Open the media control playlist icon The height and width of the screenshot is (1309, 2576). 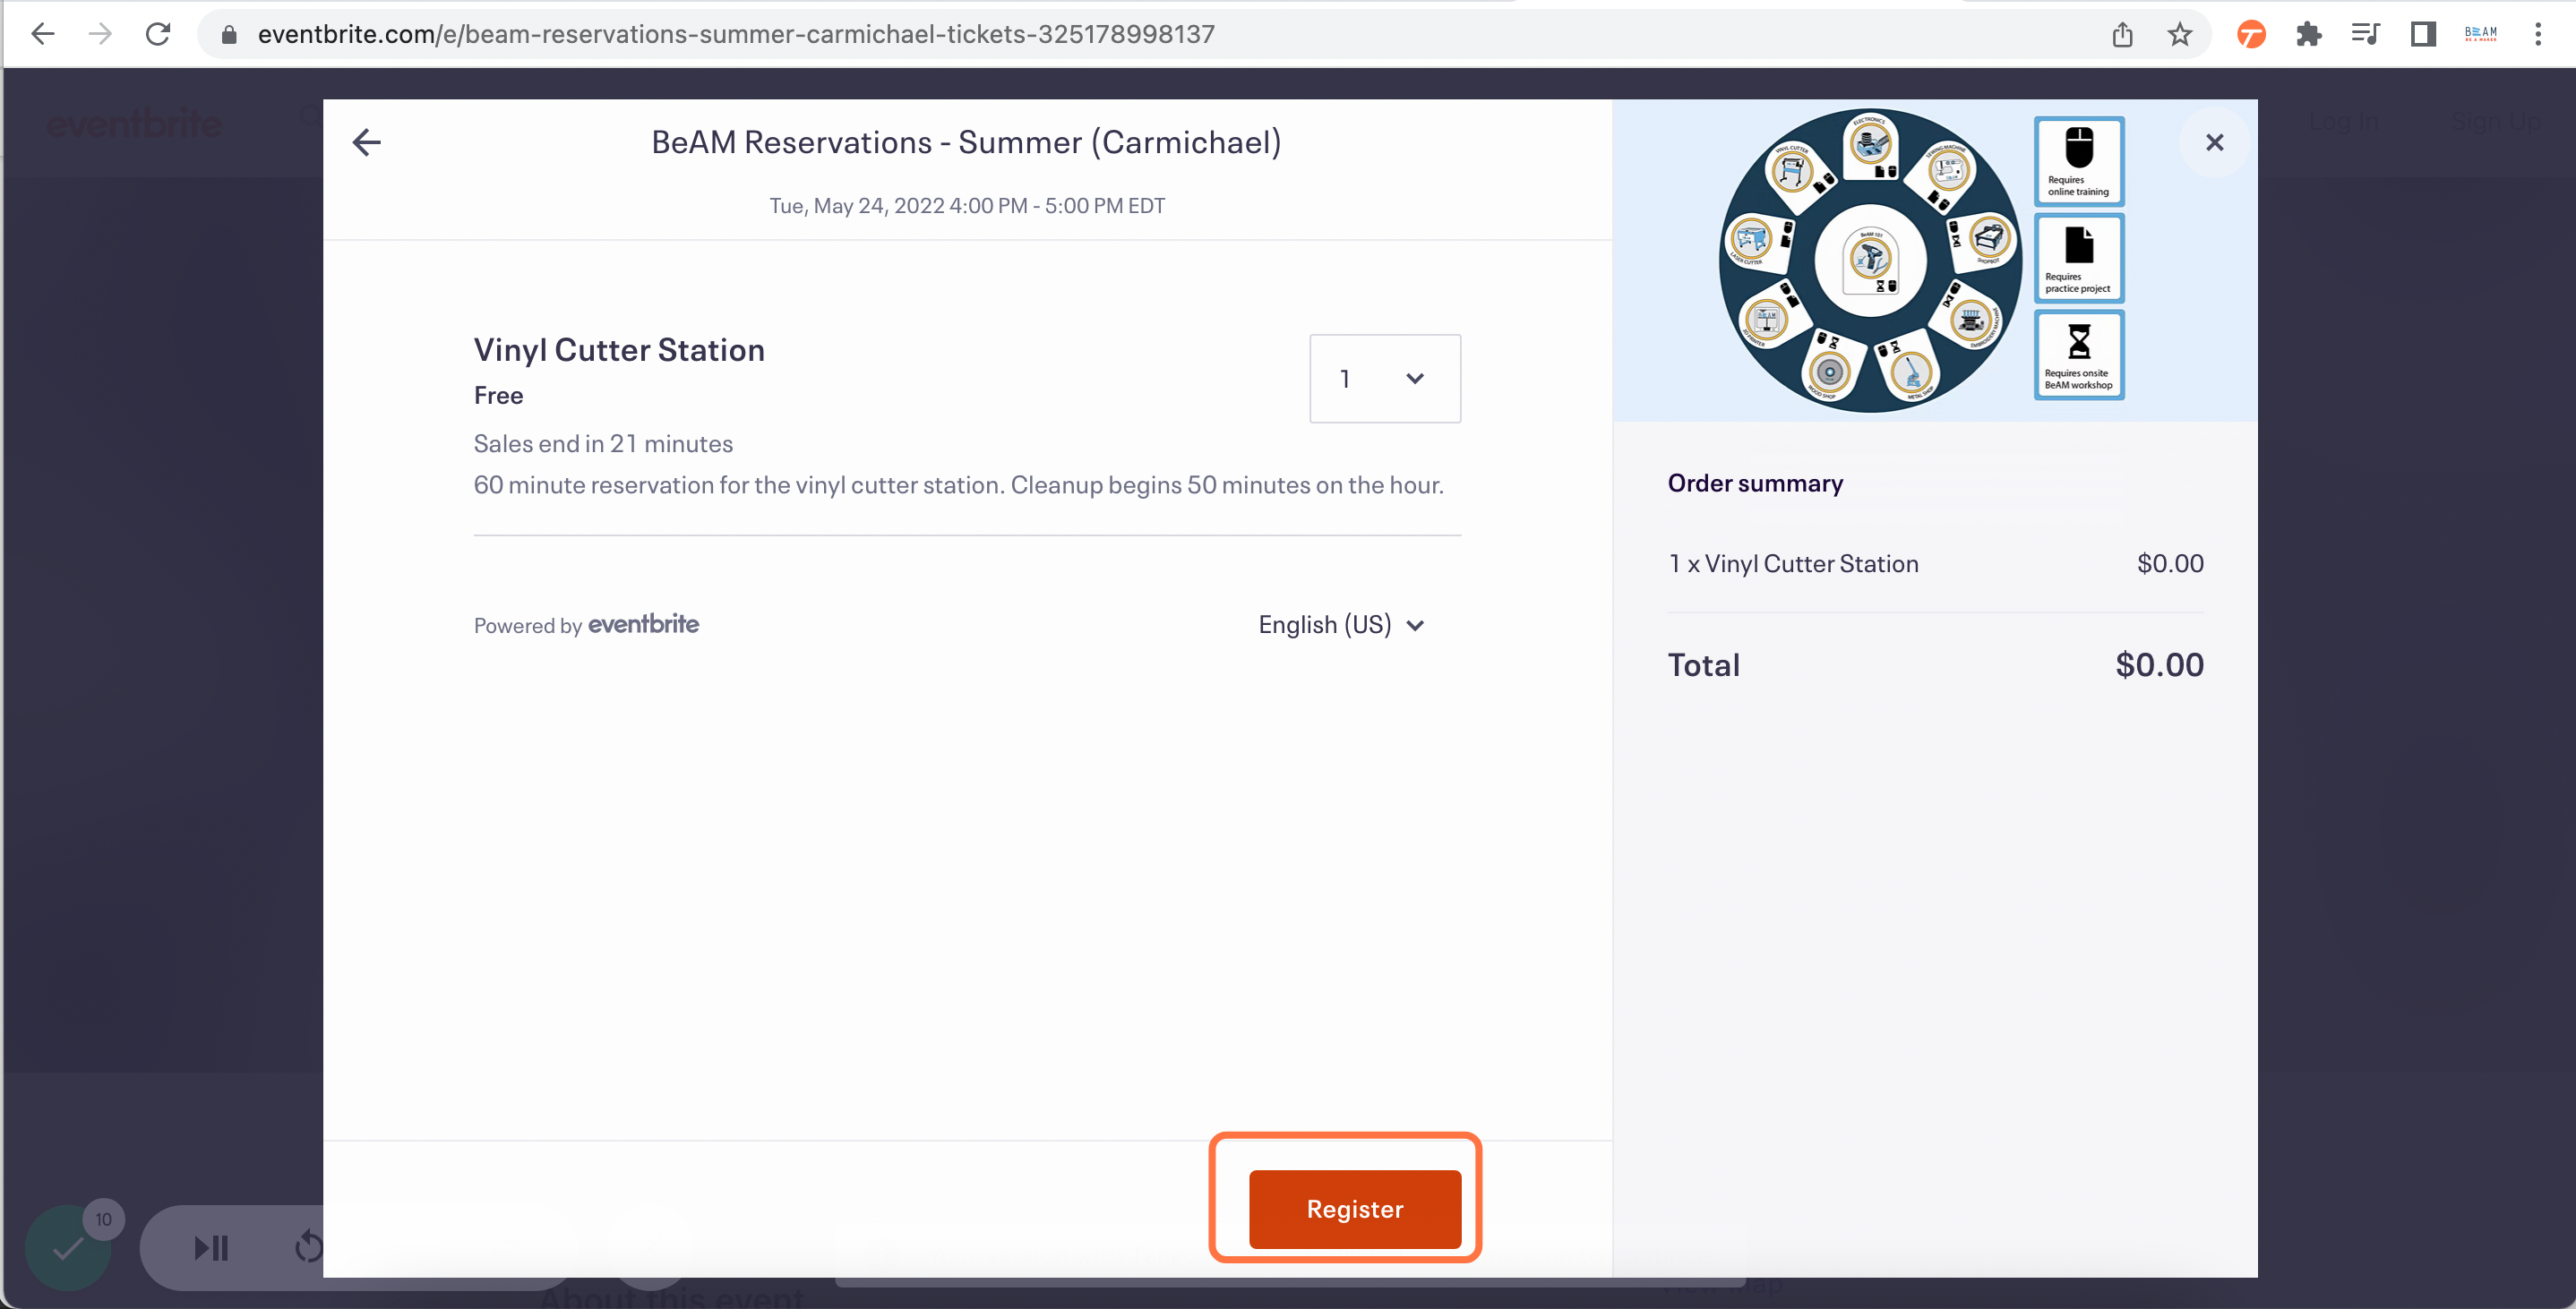2365,35
